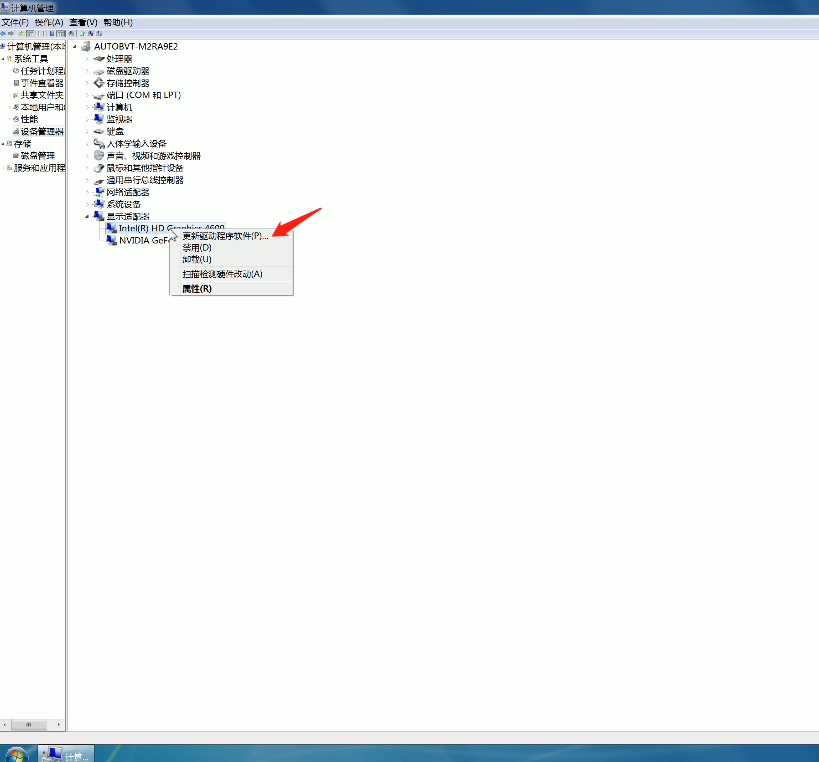Click the 存储控制器 storage controller icon

[x=99, y=83]
